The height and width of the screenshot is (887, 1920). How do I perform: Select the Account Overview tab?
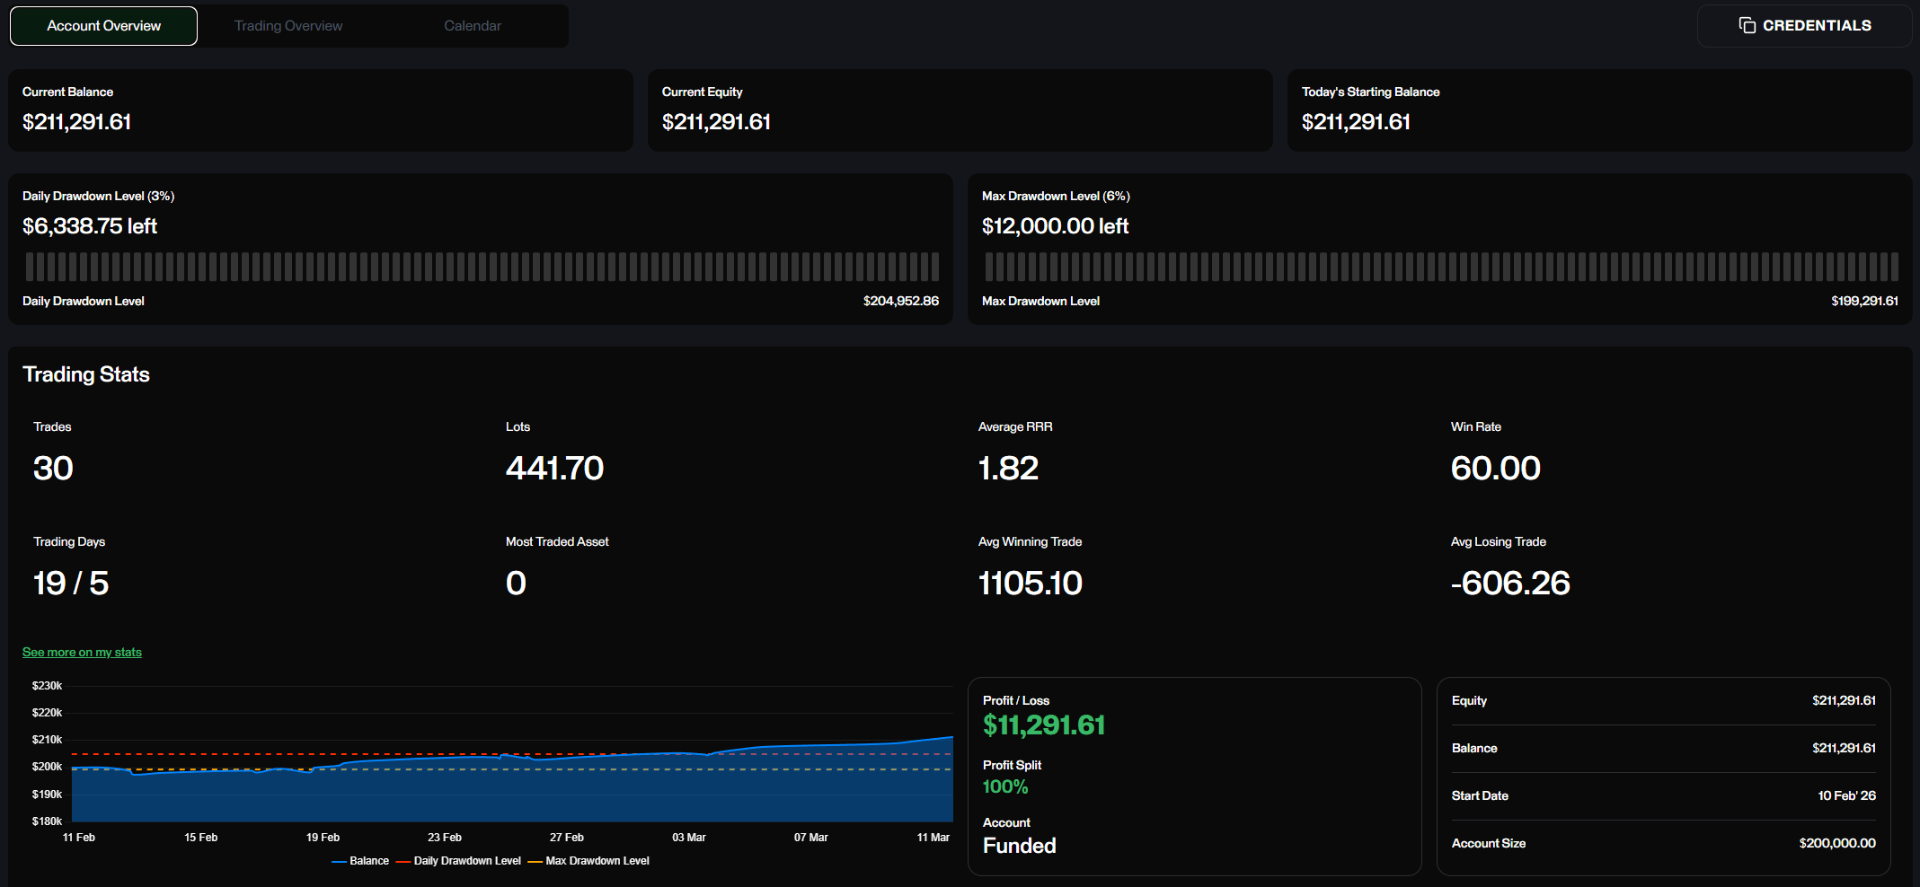pyautogui.click(x=104, y=26)
